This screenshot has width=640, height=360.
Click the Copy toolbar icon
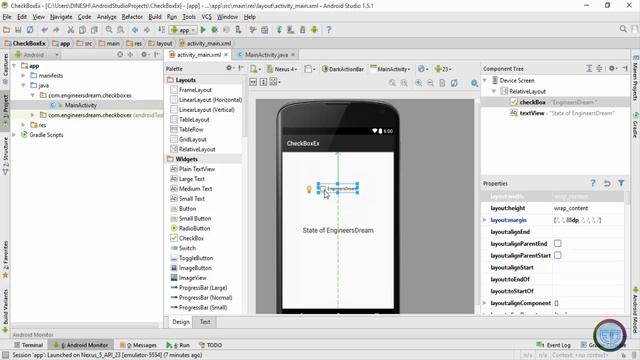pyautogui.click(x=82, y=30)
